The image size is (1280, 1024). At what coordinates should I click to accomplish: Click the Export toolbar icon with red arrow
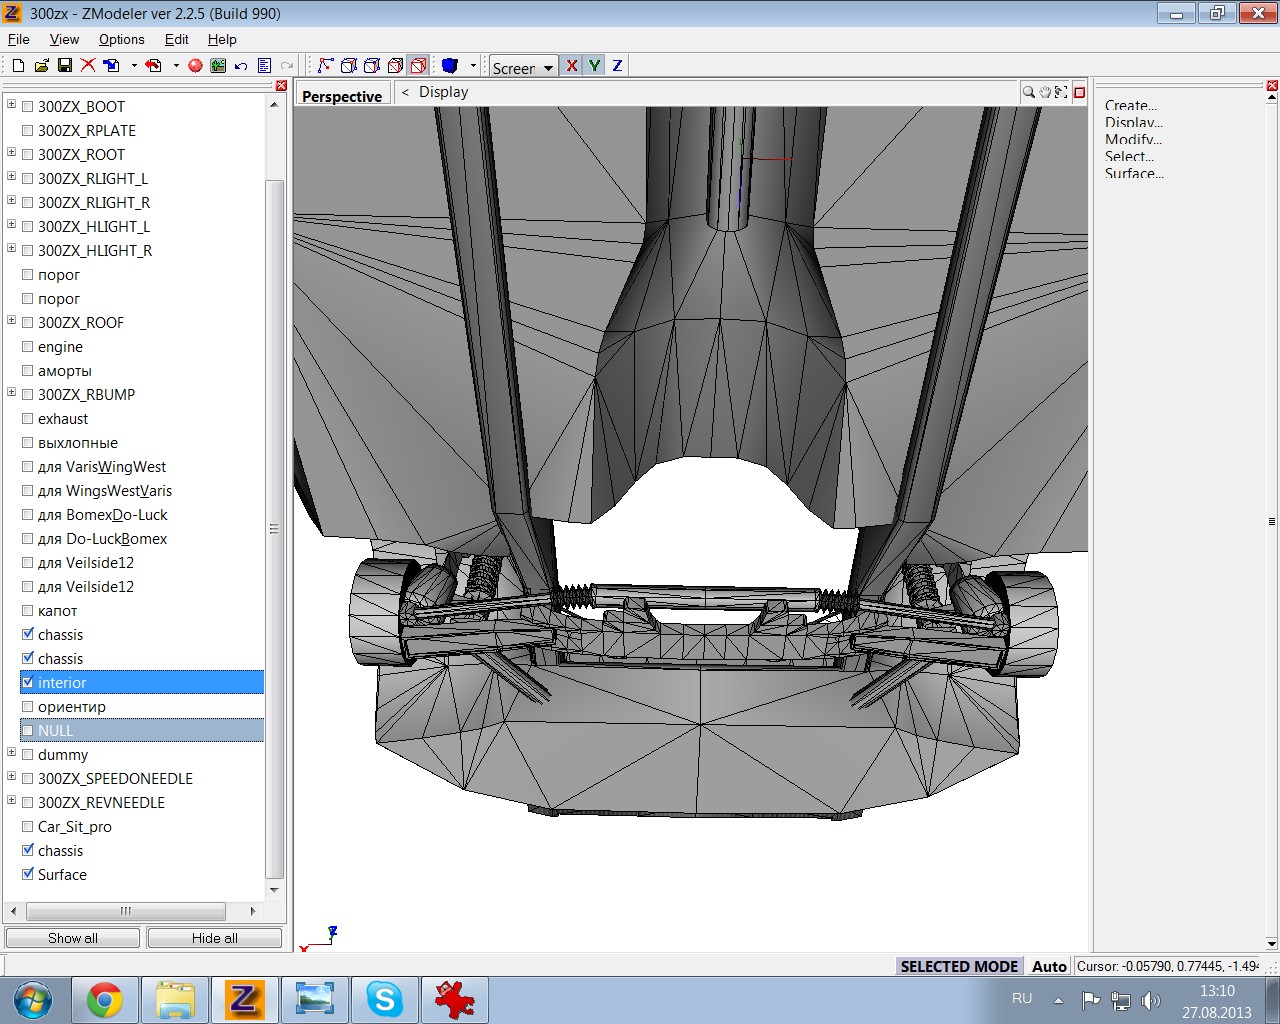[153, 65]
